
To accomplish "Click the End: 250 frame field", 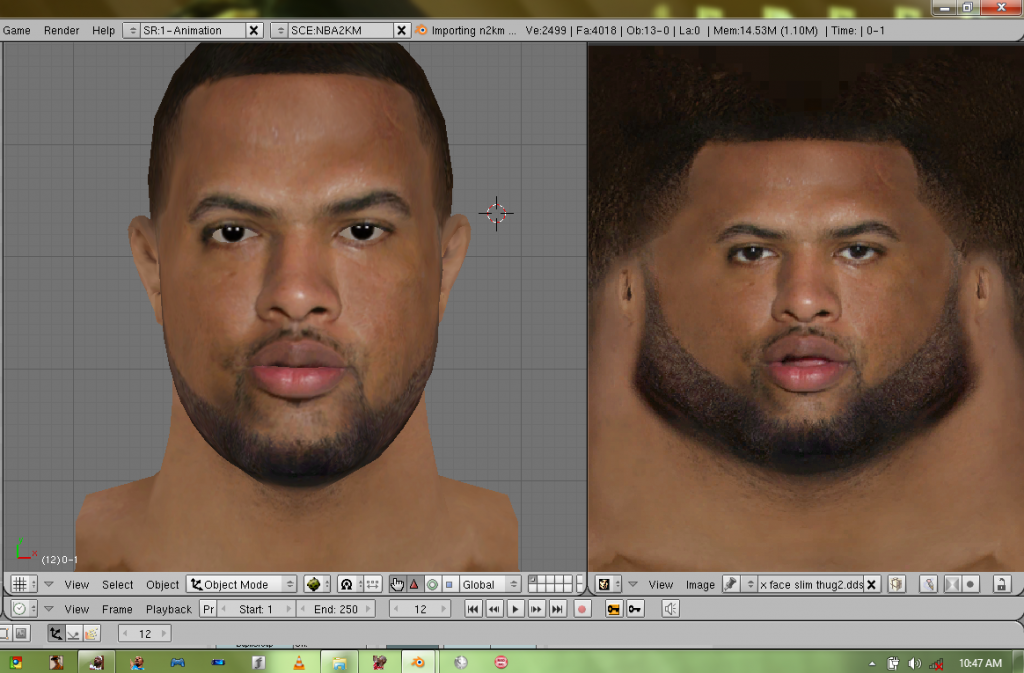I will tap(336, 609).
